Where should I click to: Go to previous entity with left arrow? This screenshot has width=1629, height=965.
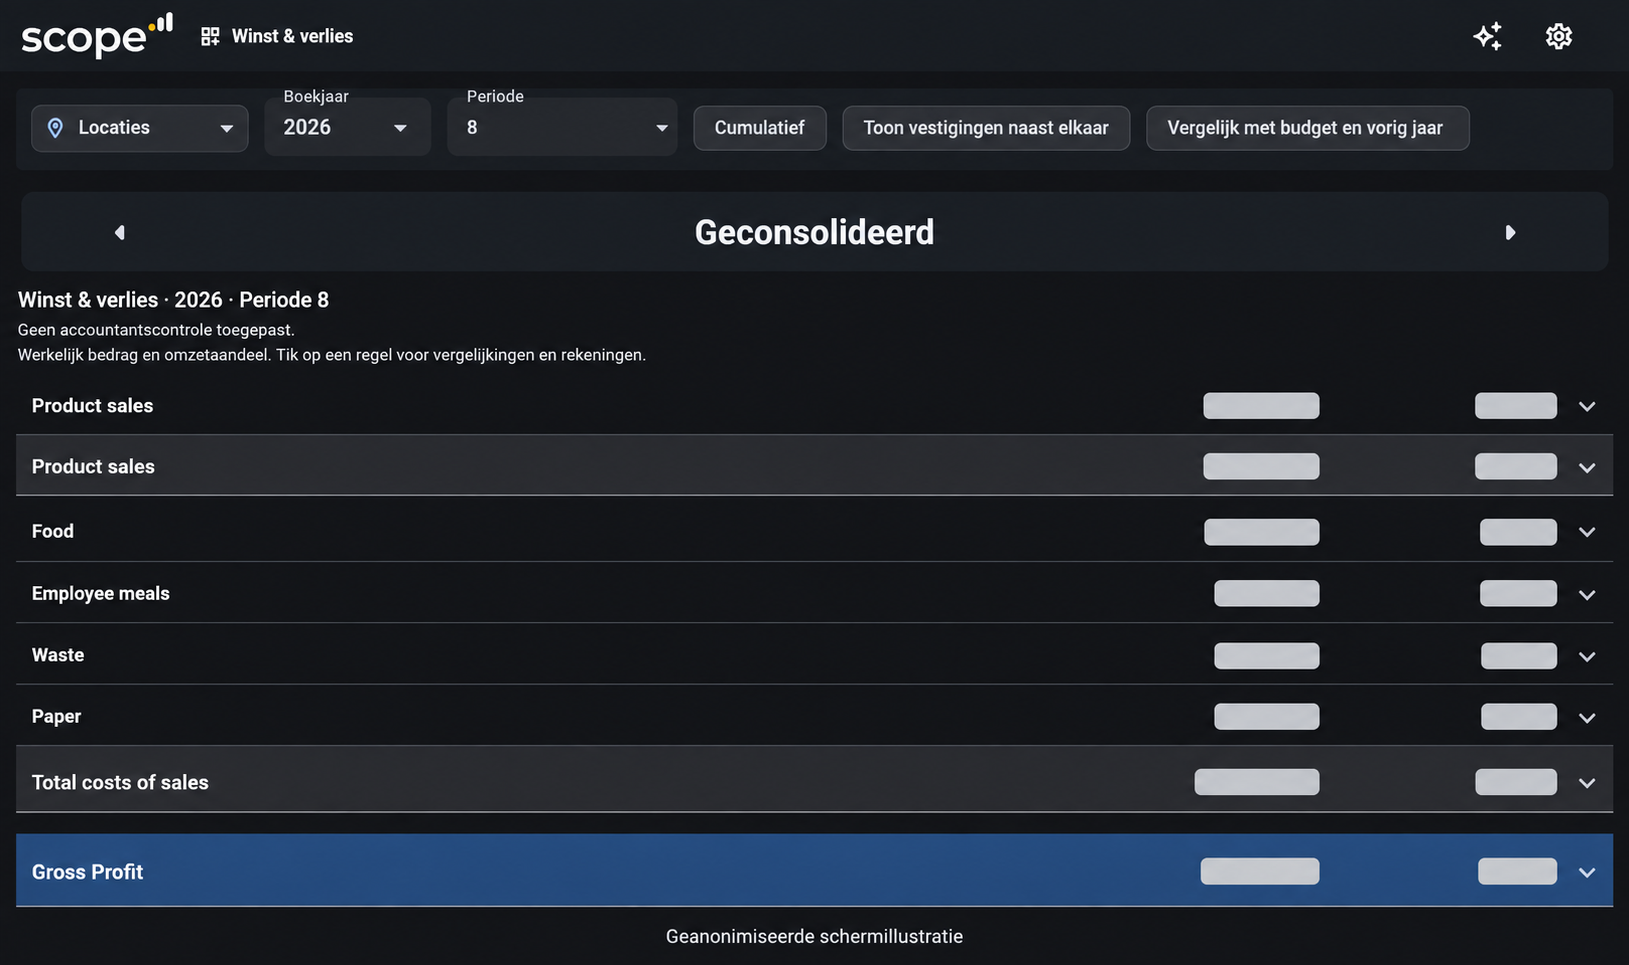click(119, 232)
